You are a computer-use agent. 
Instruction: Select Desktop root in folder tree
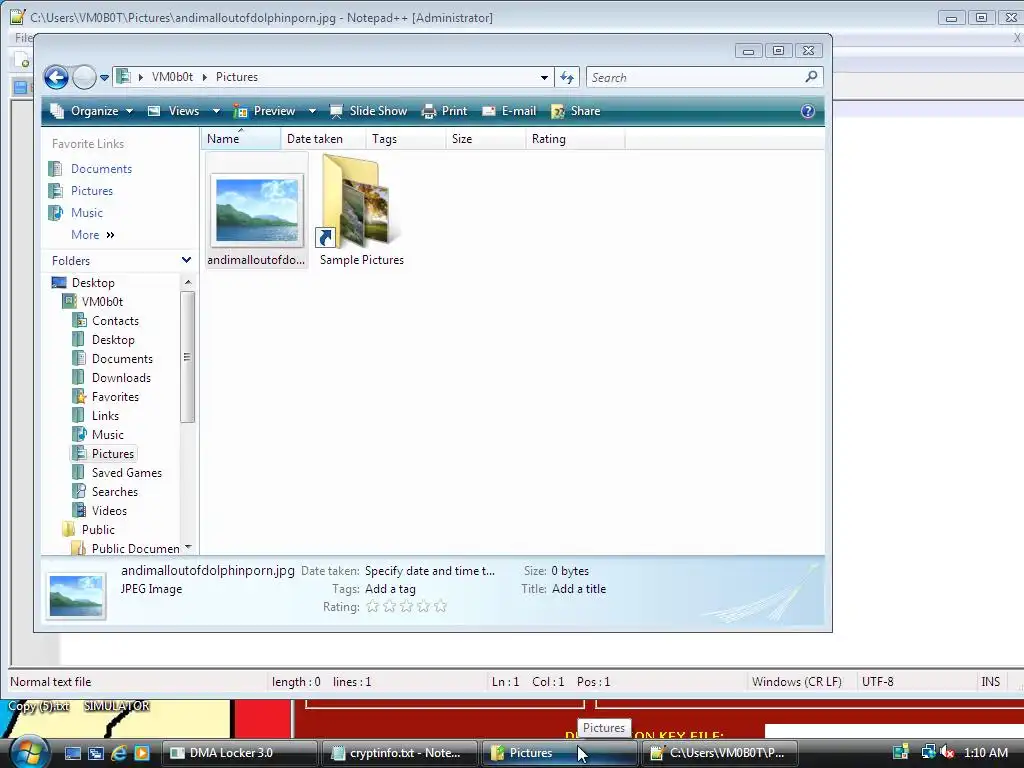coord(93,283)
